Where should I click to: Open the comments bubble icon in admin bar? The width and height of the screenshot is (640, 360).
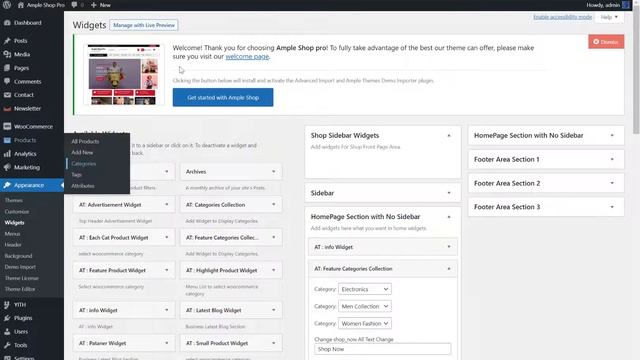(74, 5)
